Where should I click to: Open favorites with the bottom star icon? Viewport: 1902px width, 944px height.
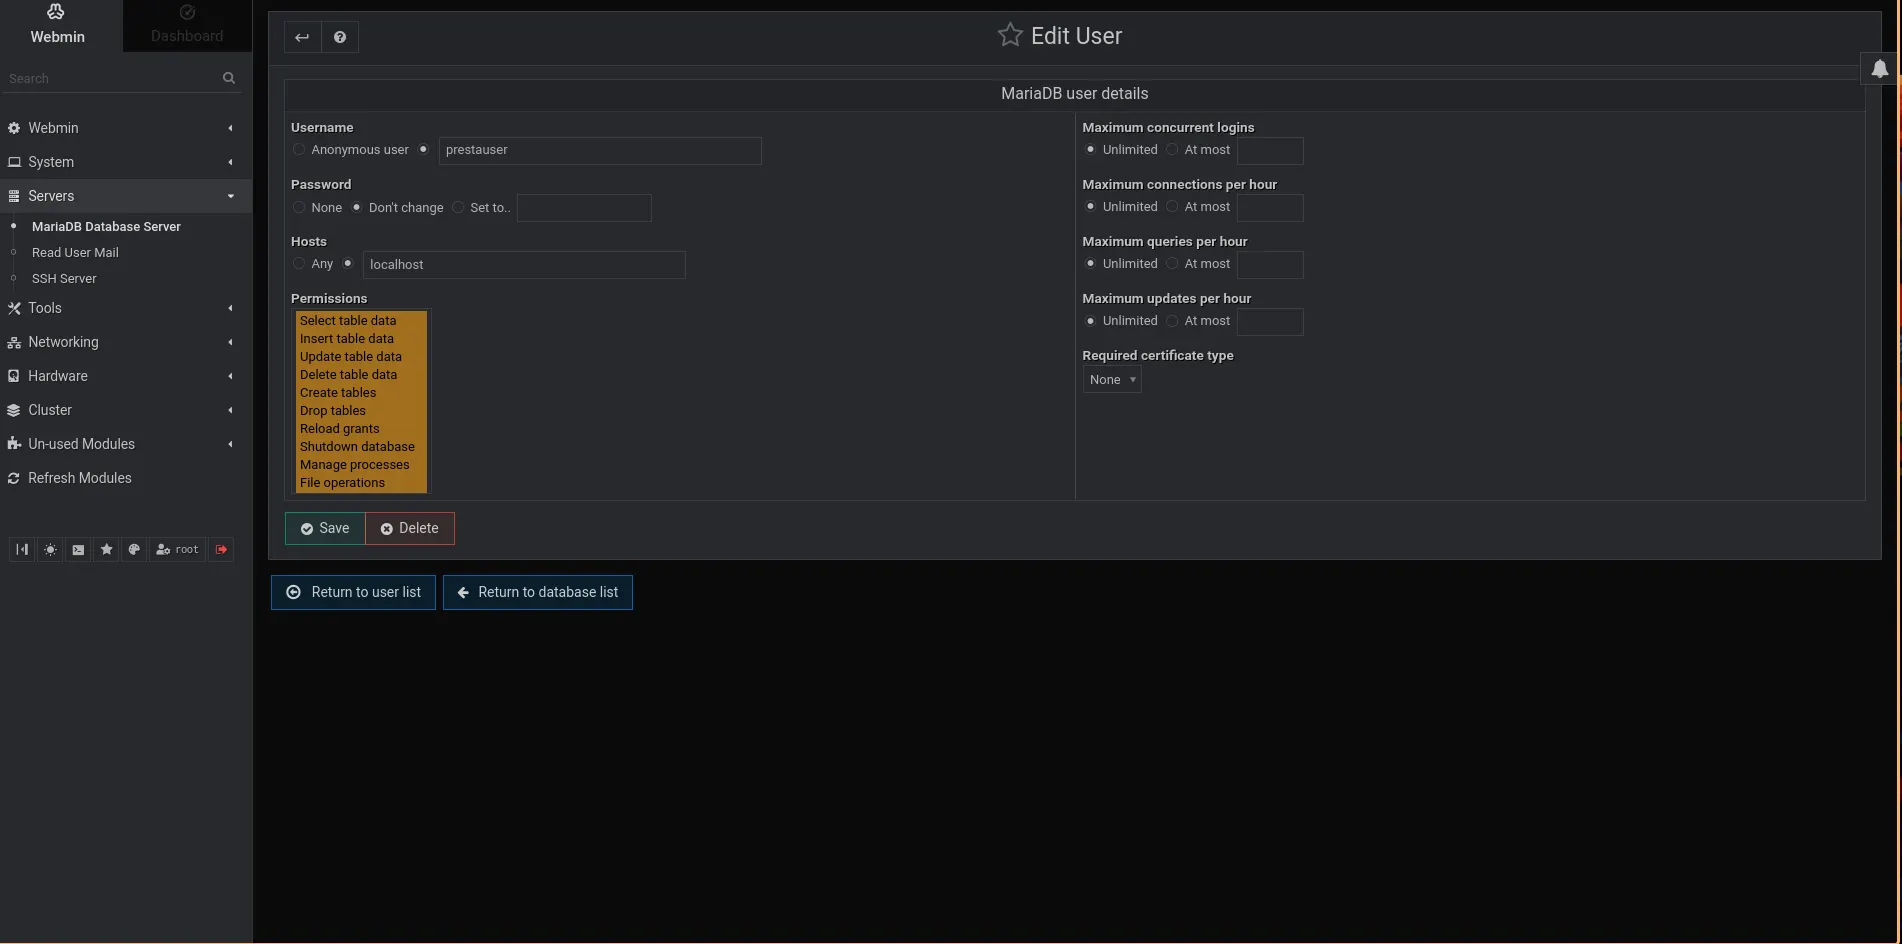pos(106,550)
